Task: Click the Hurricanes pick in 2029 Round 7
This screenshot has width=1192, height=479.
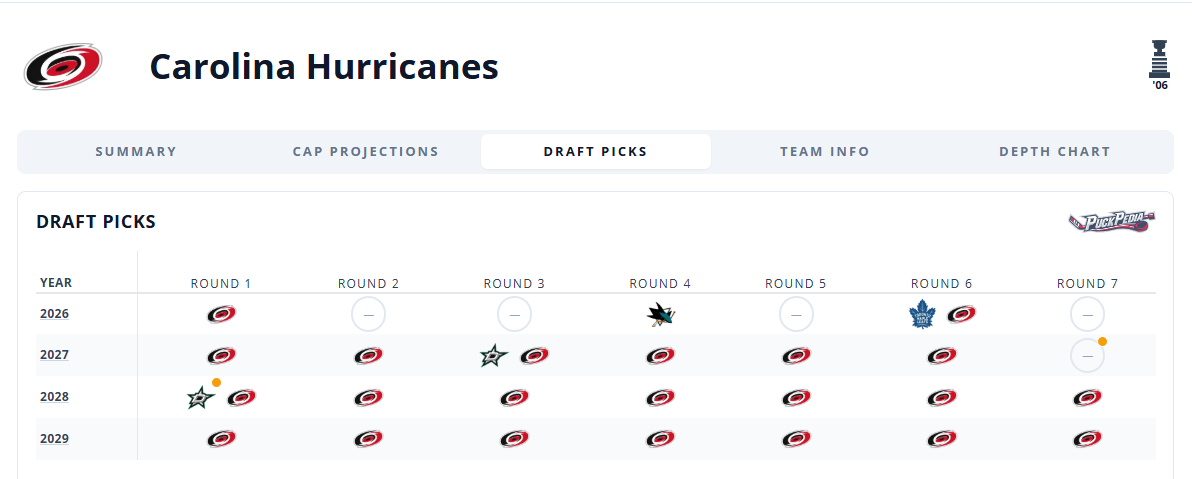Action: 1087,439
